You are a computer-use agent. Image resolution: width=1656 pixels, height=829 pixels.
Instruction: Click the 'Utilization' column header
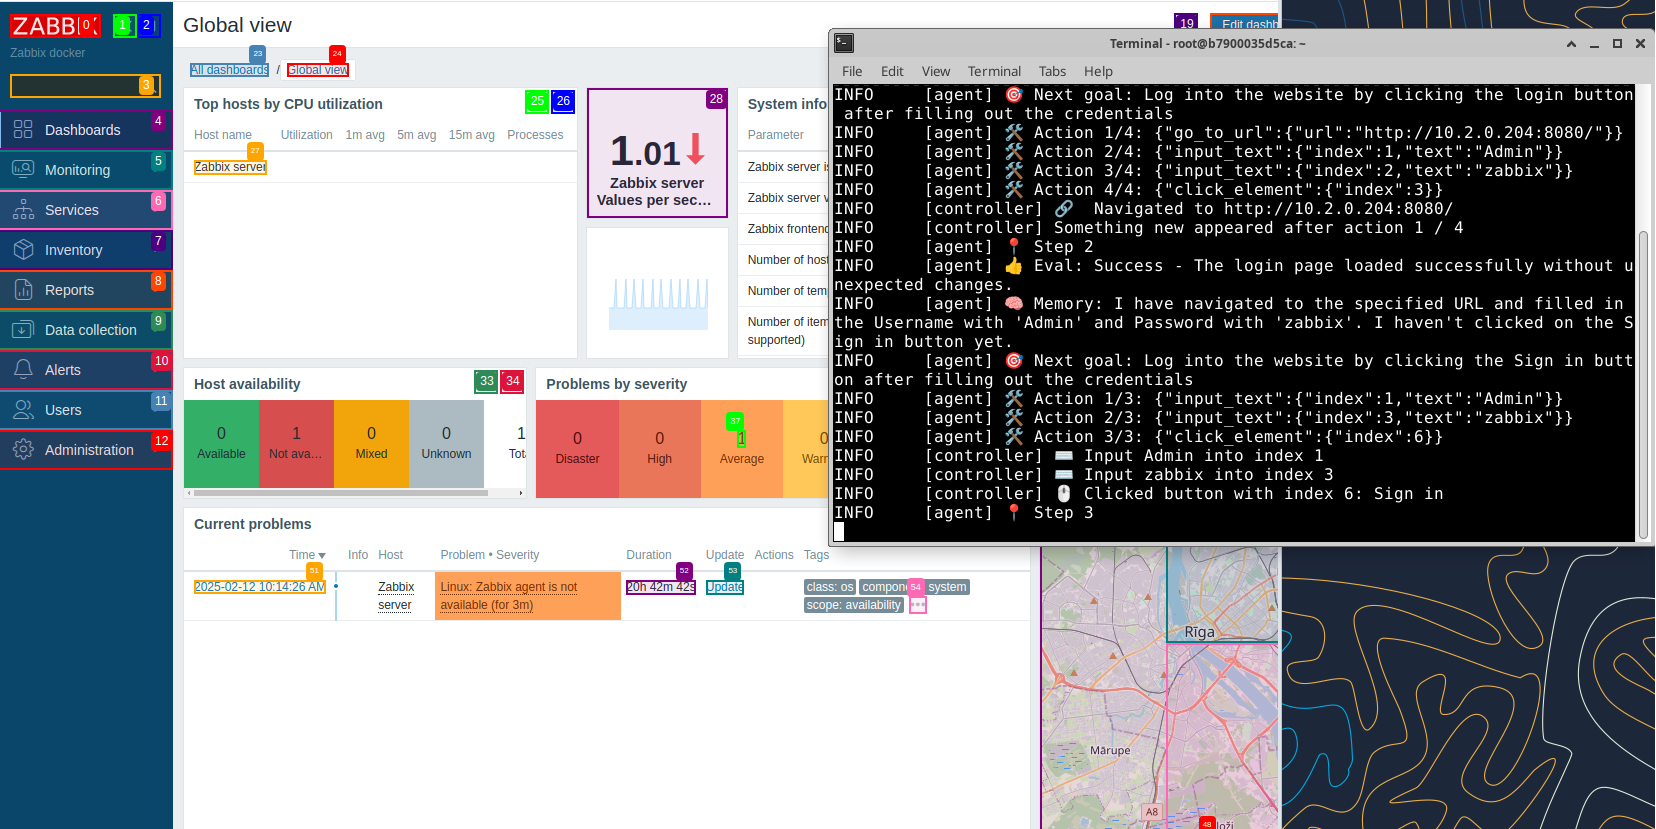pos(306,135)
